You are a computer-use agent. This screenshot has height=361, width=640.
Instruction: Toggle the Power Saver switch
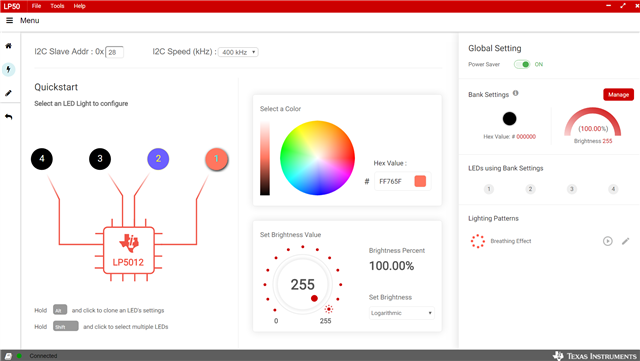pos(522,64)
